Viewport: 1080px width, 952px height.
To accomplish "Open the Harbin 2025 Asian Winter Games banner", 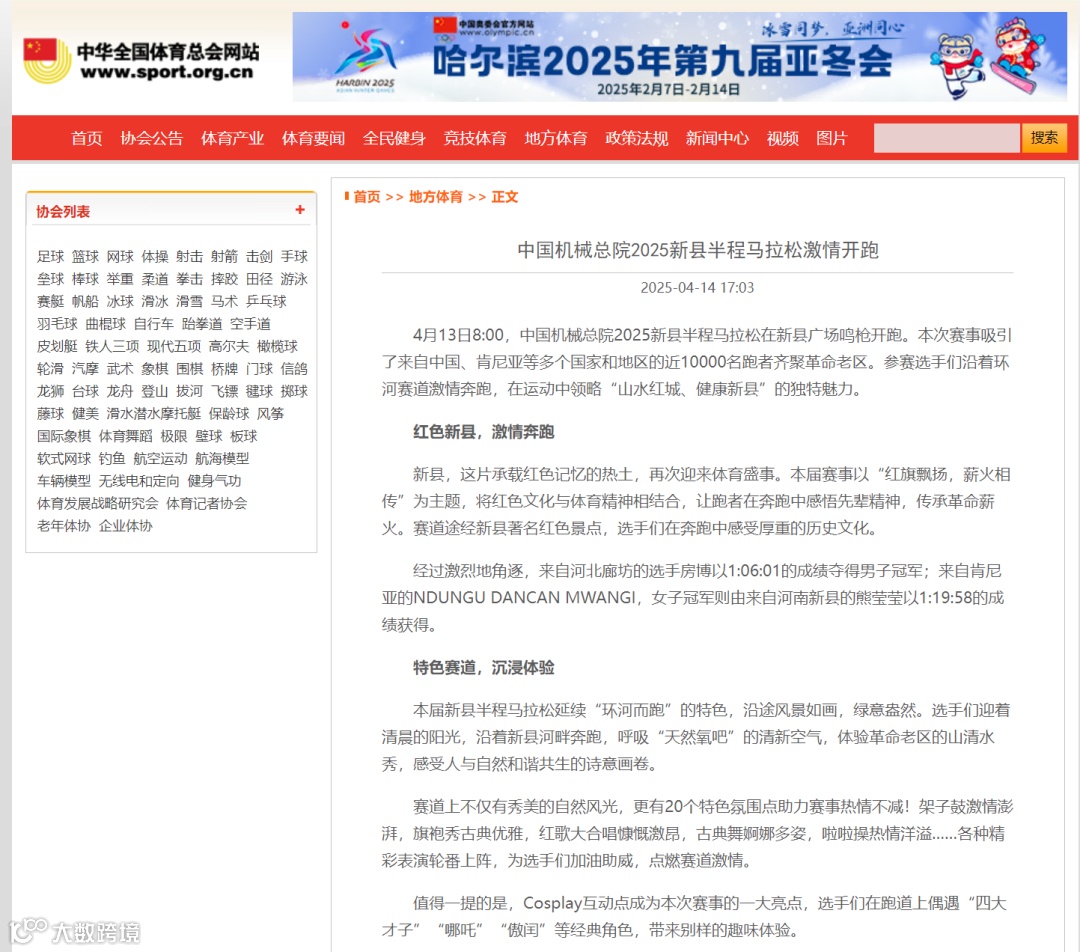I will point(679,56).
